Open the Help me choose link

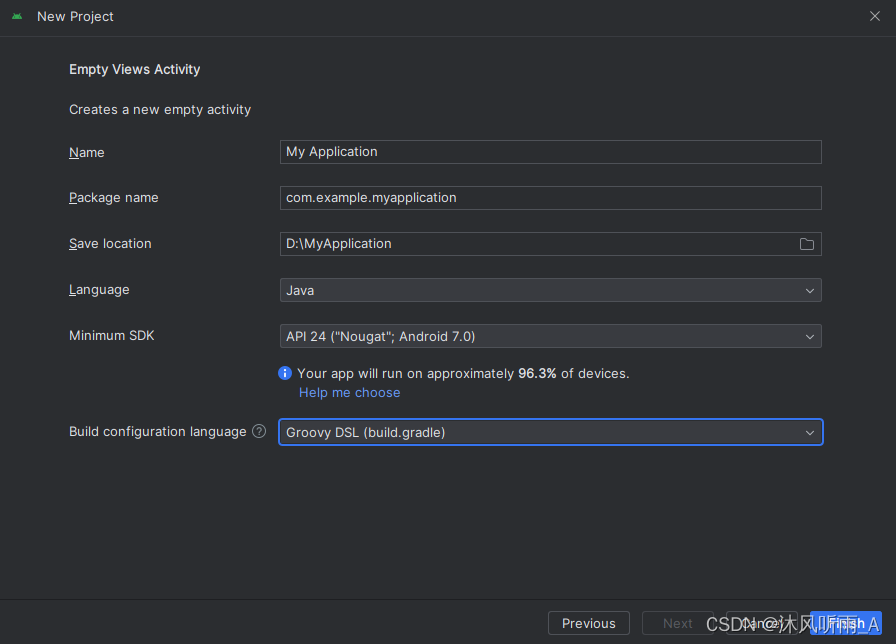pos(349,393)
